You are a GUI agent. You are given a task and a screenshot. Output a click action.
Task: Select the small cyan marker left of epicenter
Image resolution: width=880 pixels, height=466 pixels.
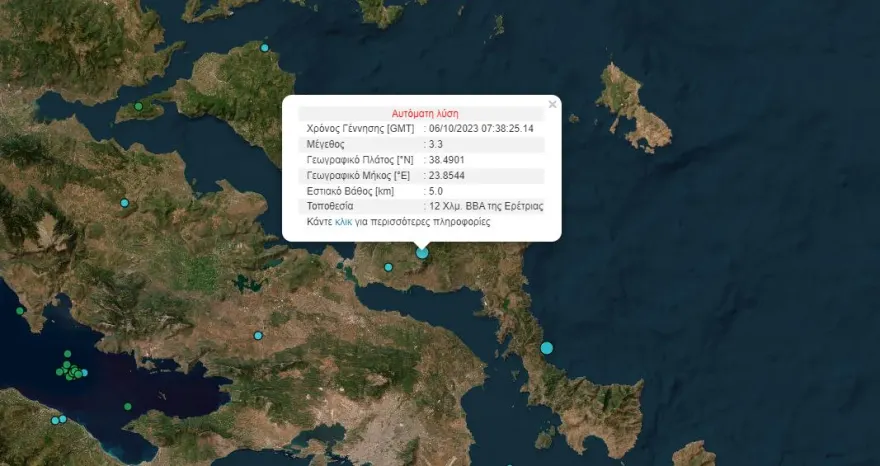[388, 267]
